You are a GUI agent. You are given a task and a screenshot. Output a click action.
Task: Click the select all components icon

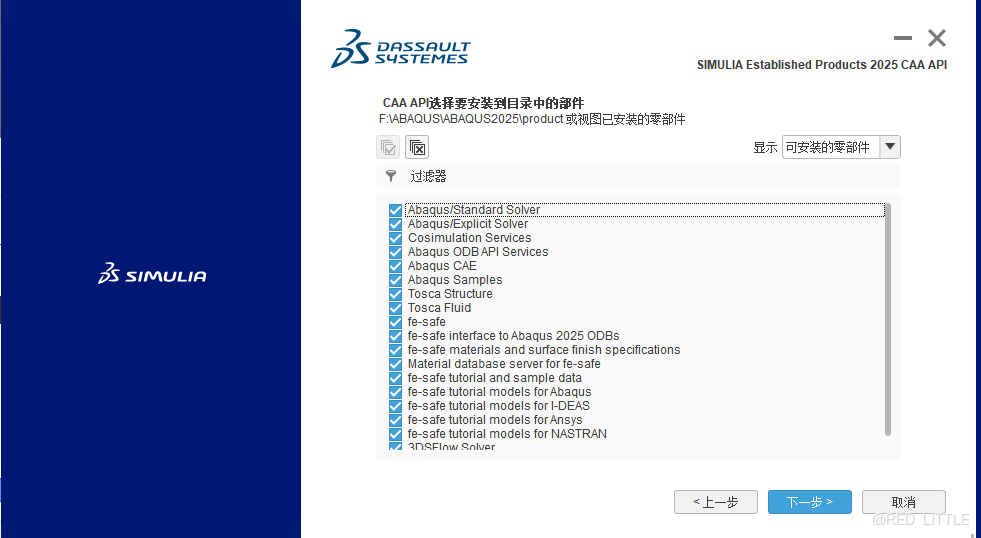388,147
